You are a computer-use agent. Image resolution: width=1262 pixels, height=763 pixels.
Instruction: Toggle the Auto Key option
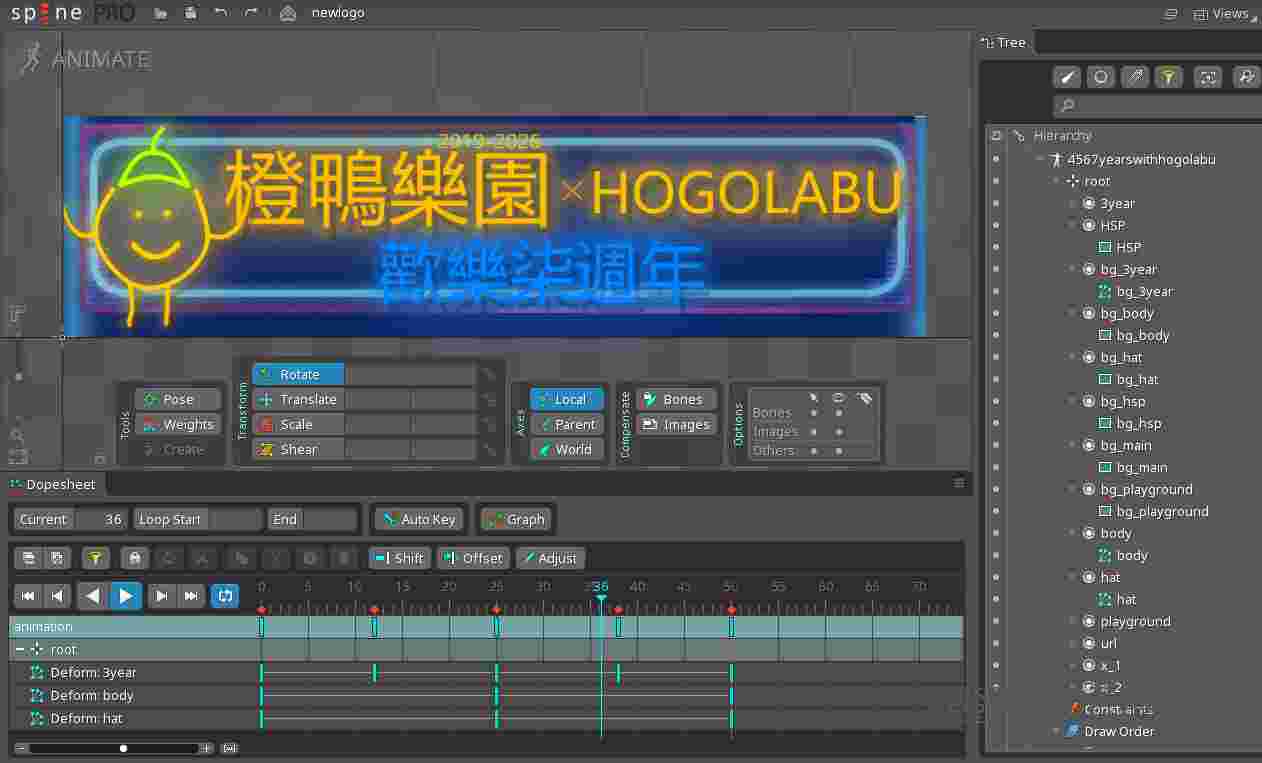(417, 519)
